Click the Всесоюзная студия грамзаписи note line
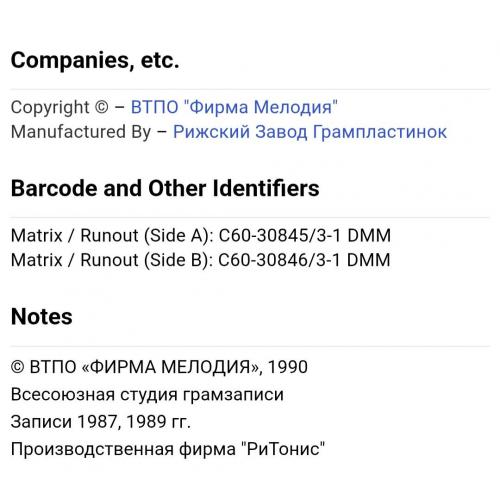500x500 pixels. coord(147,395)
